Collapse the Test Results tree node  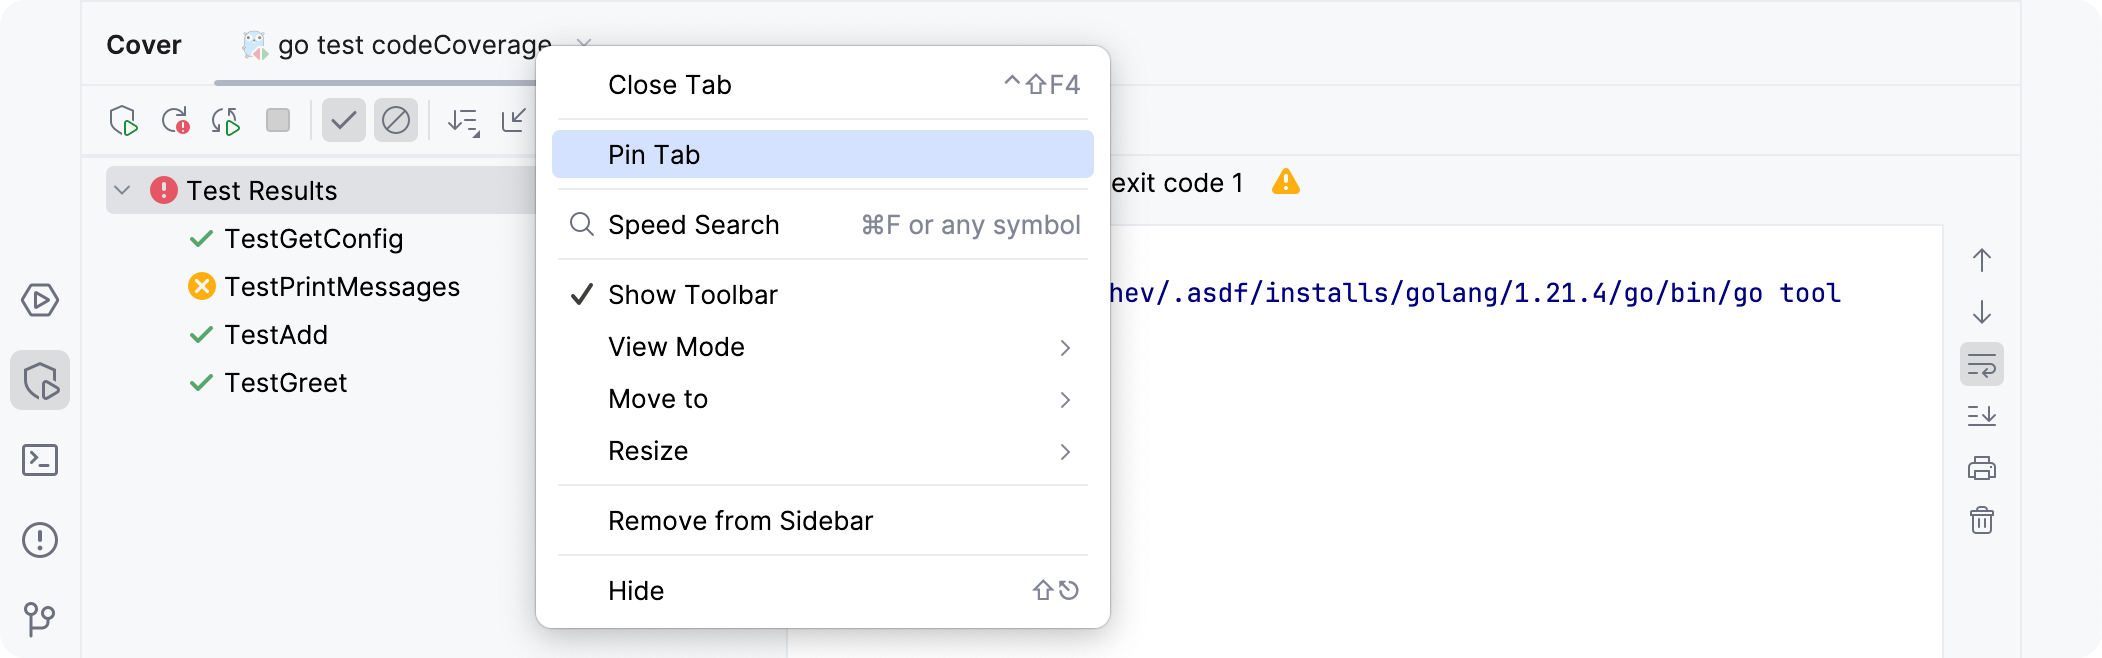pyautogui.click(x=123, y=190)
